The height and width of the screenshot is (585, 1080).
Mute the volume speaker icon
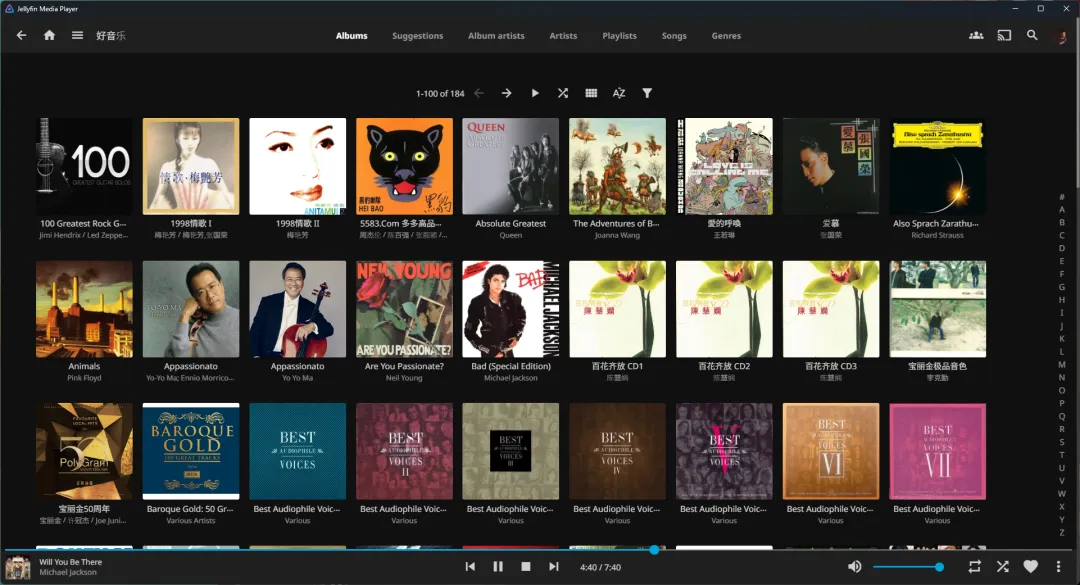click(854, 566)
